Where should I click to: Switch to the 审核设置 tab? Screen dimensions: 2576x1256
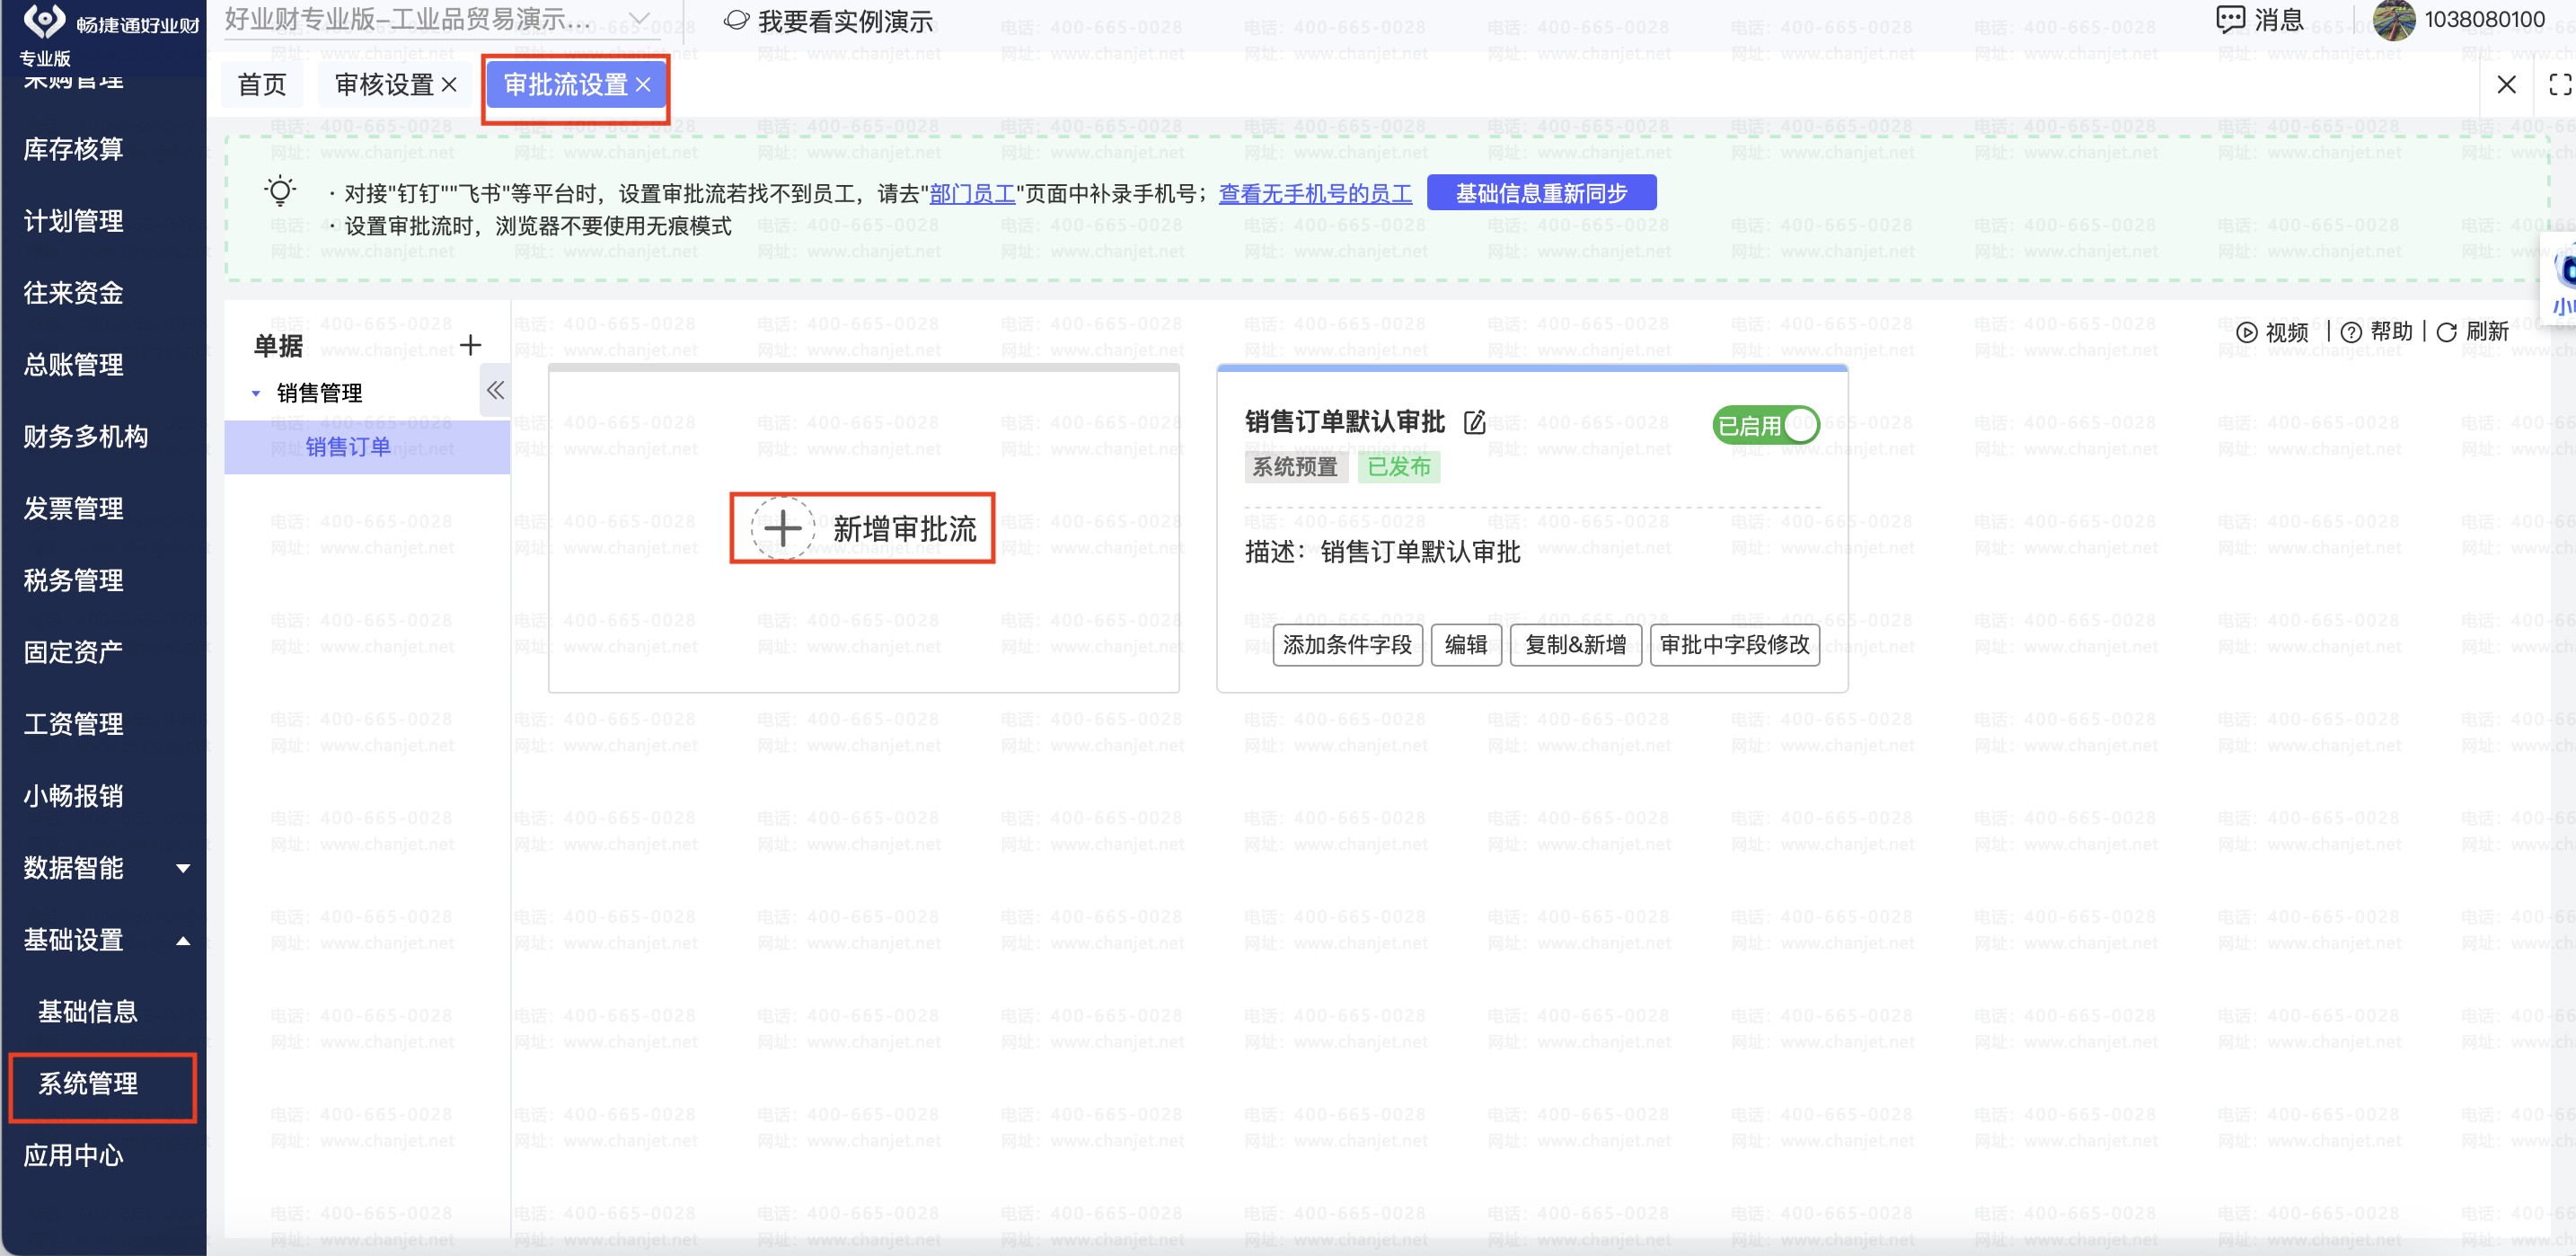(384, 86)
